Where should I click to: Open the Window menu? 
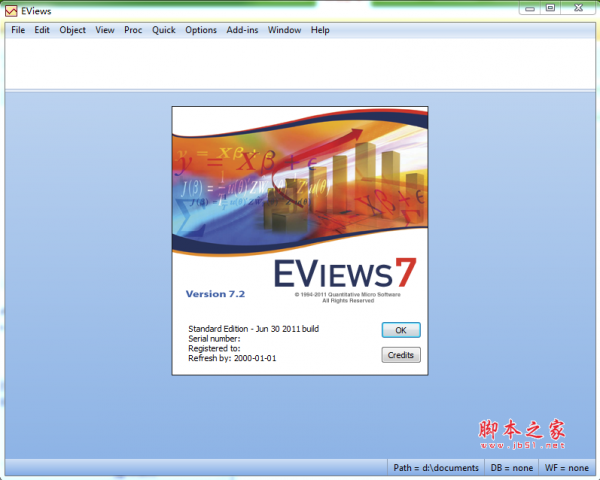[284, 30]
